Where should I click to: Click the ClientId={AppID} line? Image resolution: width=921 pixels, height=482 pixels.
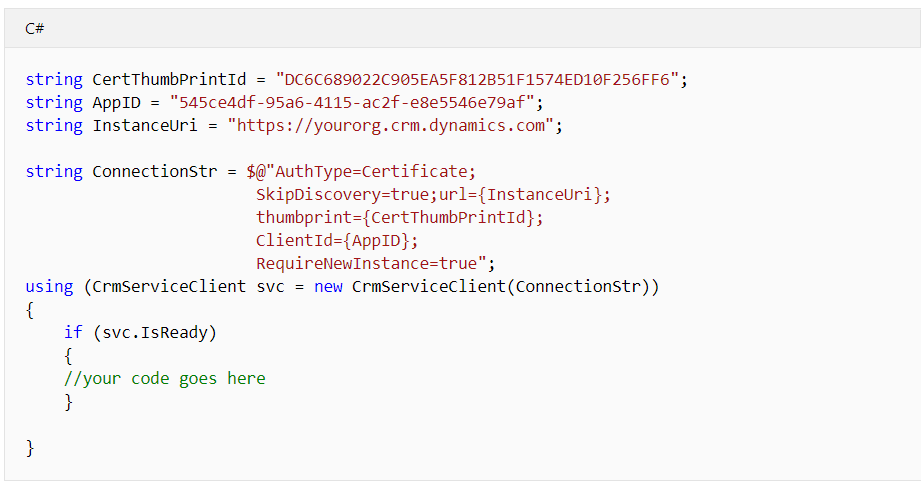pyautogui.click(x=337, y=240)
